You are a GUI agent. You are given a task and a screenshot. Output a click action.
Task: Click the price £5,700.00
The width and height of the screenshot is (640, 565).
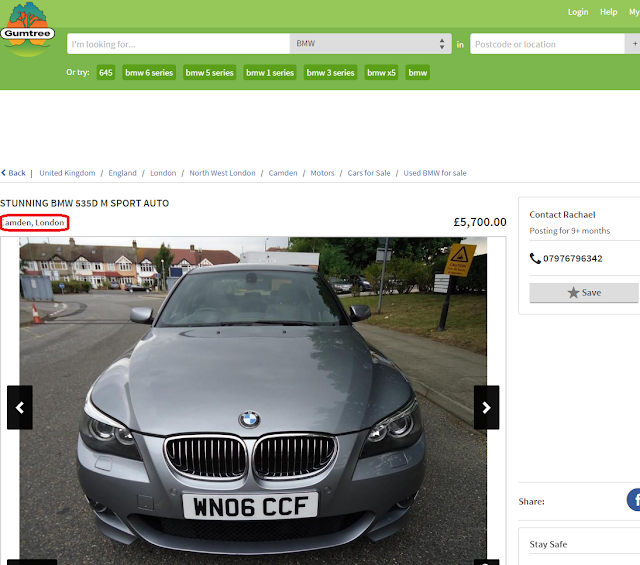click(480, 222)
